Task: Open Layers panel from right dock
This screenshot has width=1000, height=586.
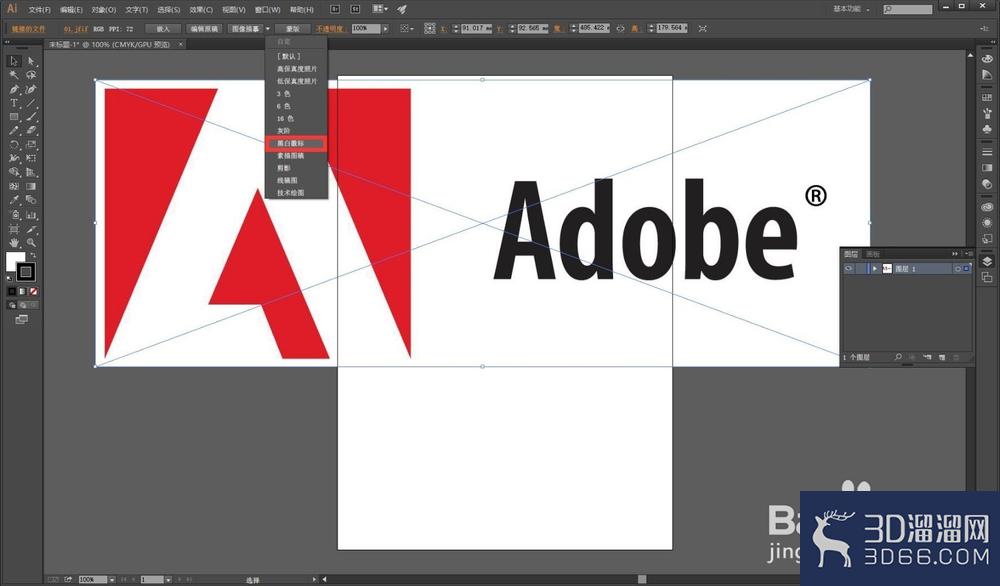Action: point(987,261)
